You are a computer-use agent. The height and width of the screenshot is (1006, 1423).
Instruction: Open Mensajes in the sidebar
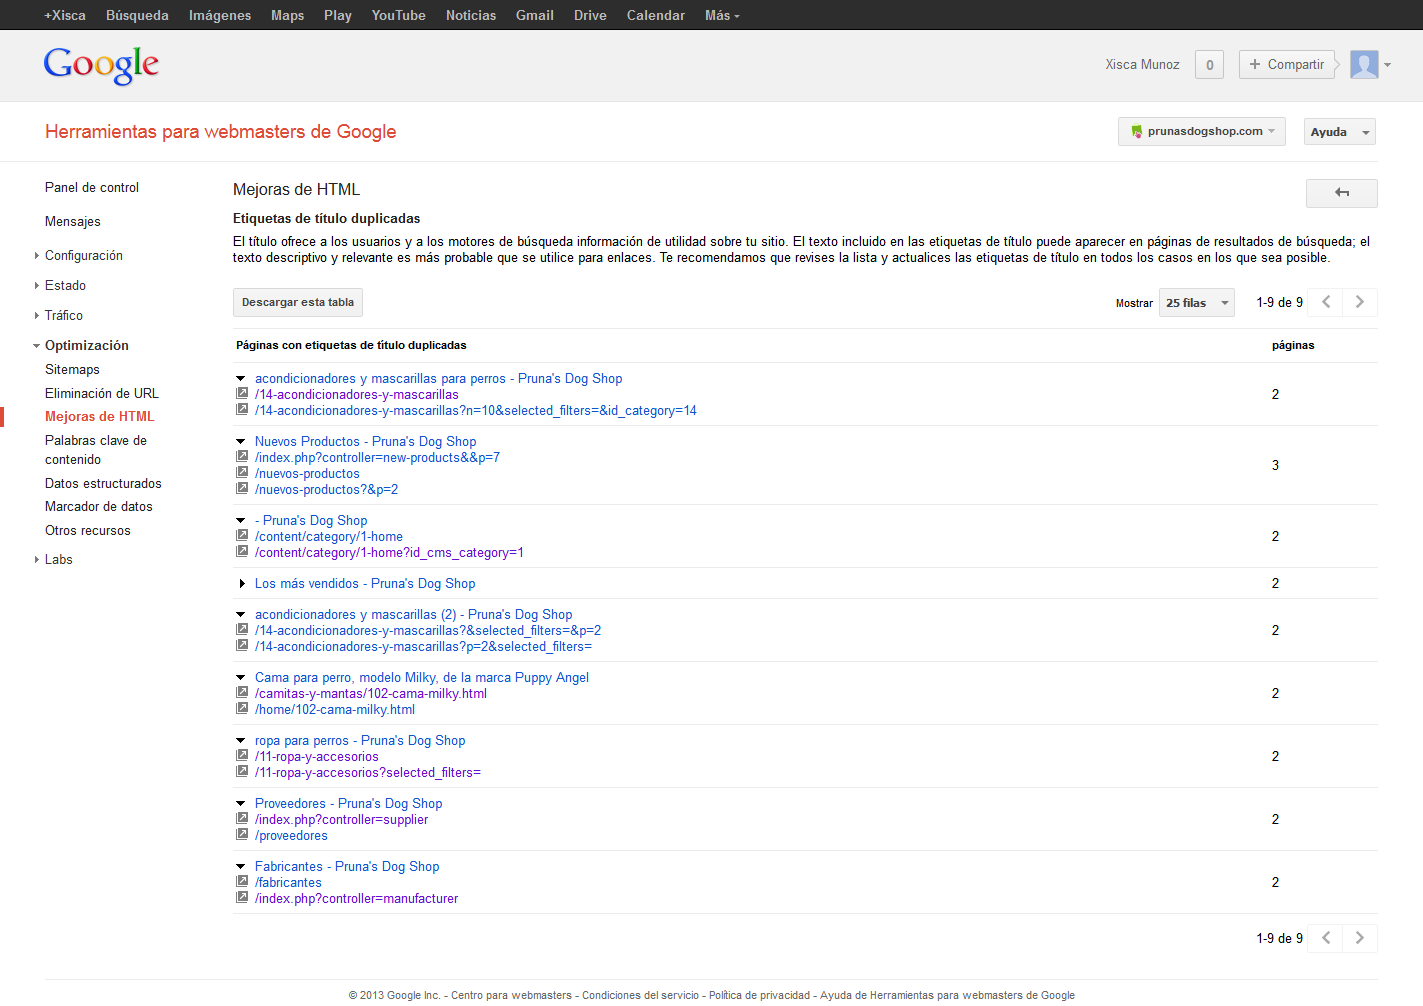tap(73, 221)
